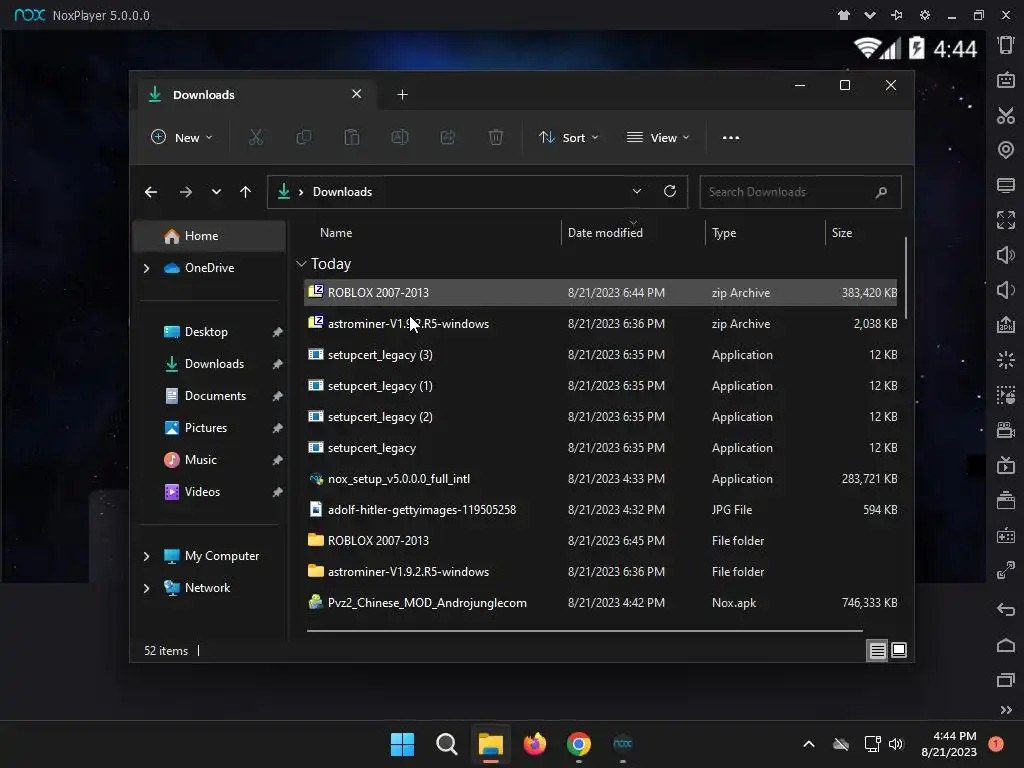Click the horizontal scrollbar below file list
The width and height of the screenshot is (1024, 768).
(584, 631)
